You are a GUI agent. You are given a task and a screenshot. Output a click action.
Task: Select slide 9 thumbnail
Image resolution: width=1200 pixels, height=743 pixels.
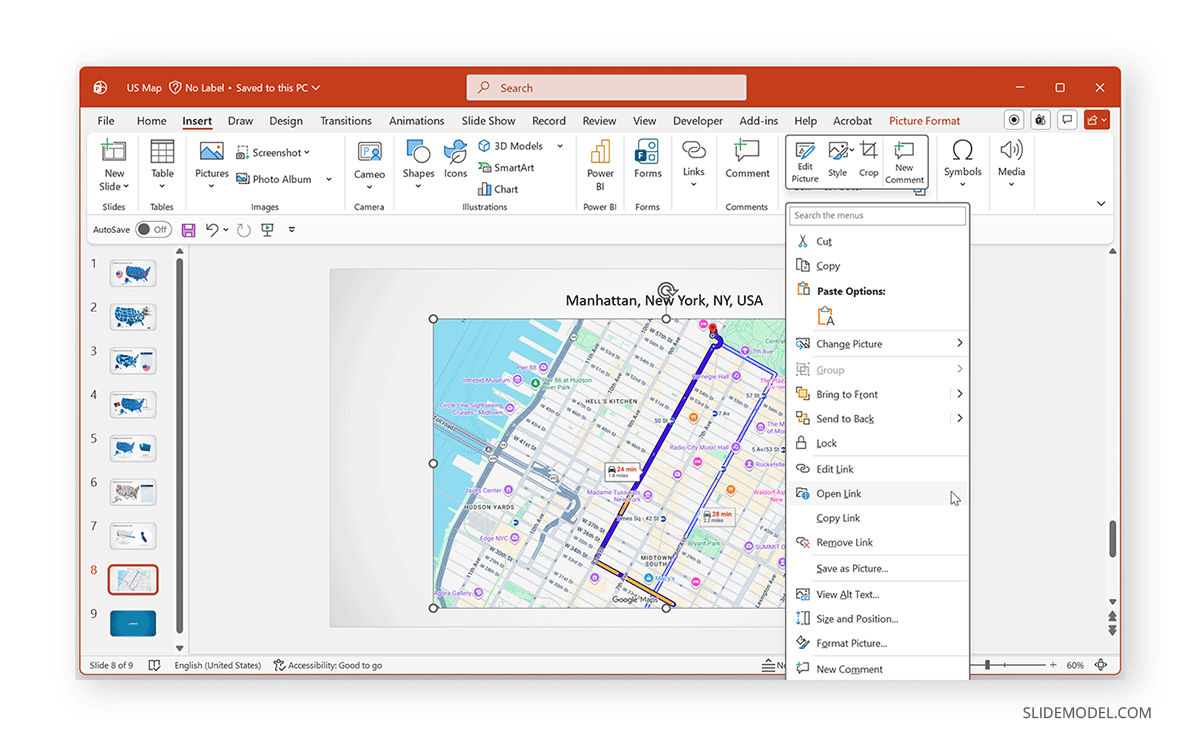point(133,623)
